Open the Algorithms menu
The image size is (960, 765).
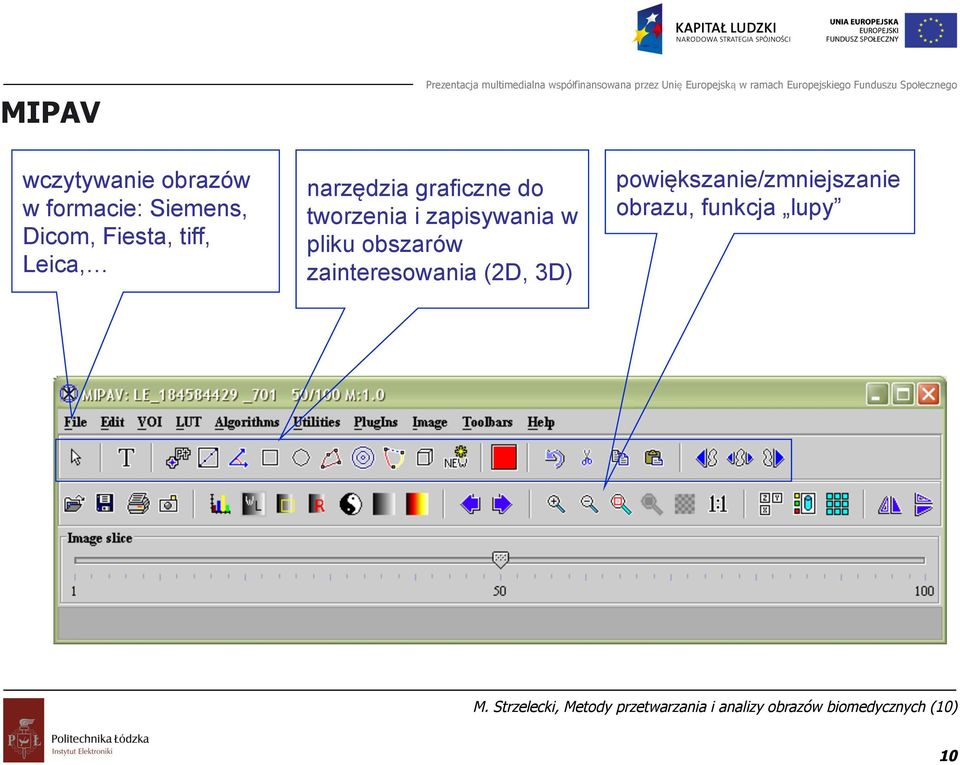[x=247, y=422]
